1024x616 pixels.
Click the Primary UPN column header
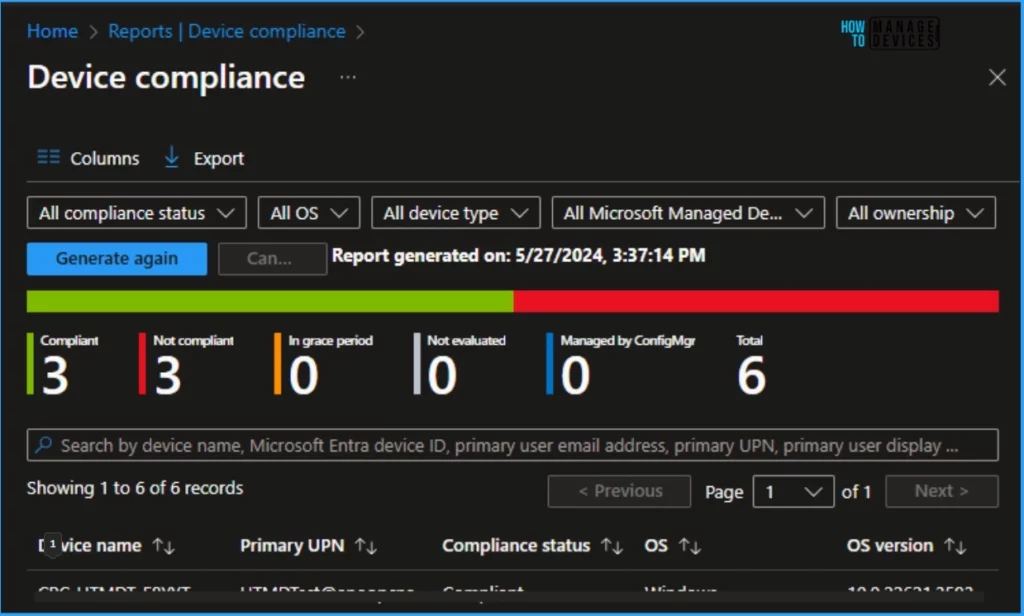click(292, 545)
